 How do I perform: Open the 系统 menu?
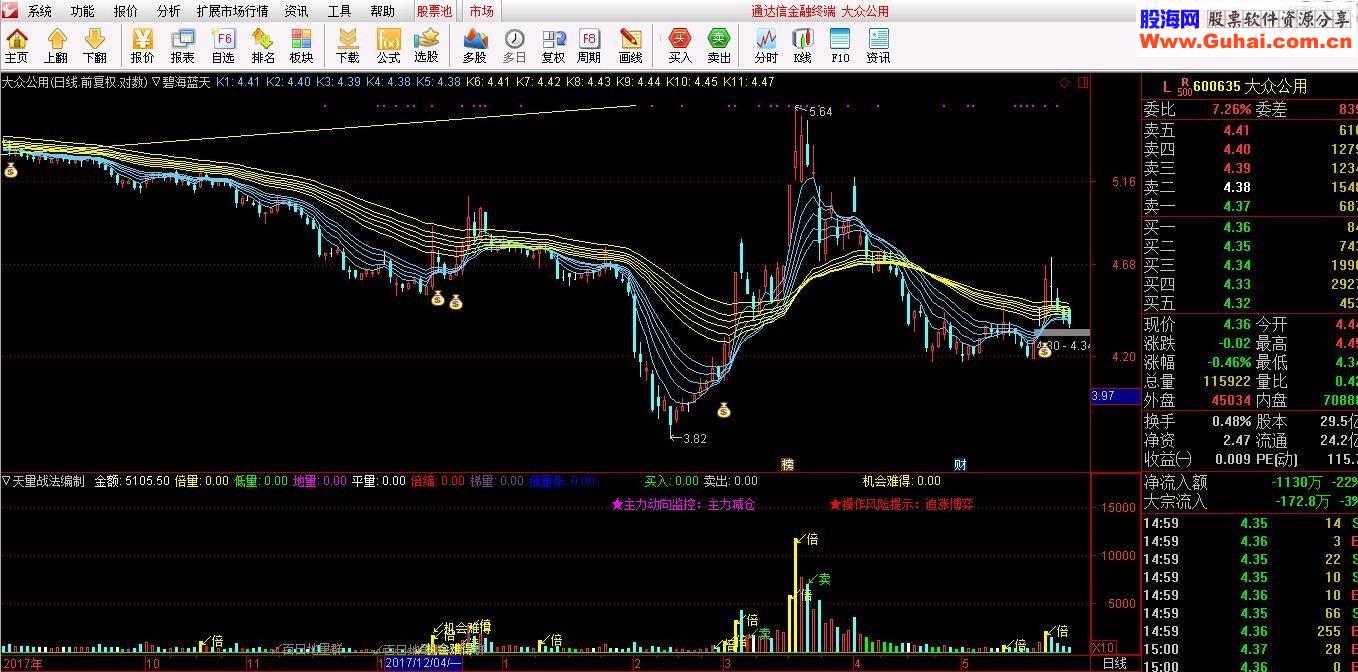(40, 11)
